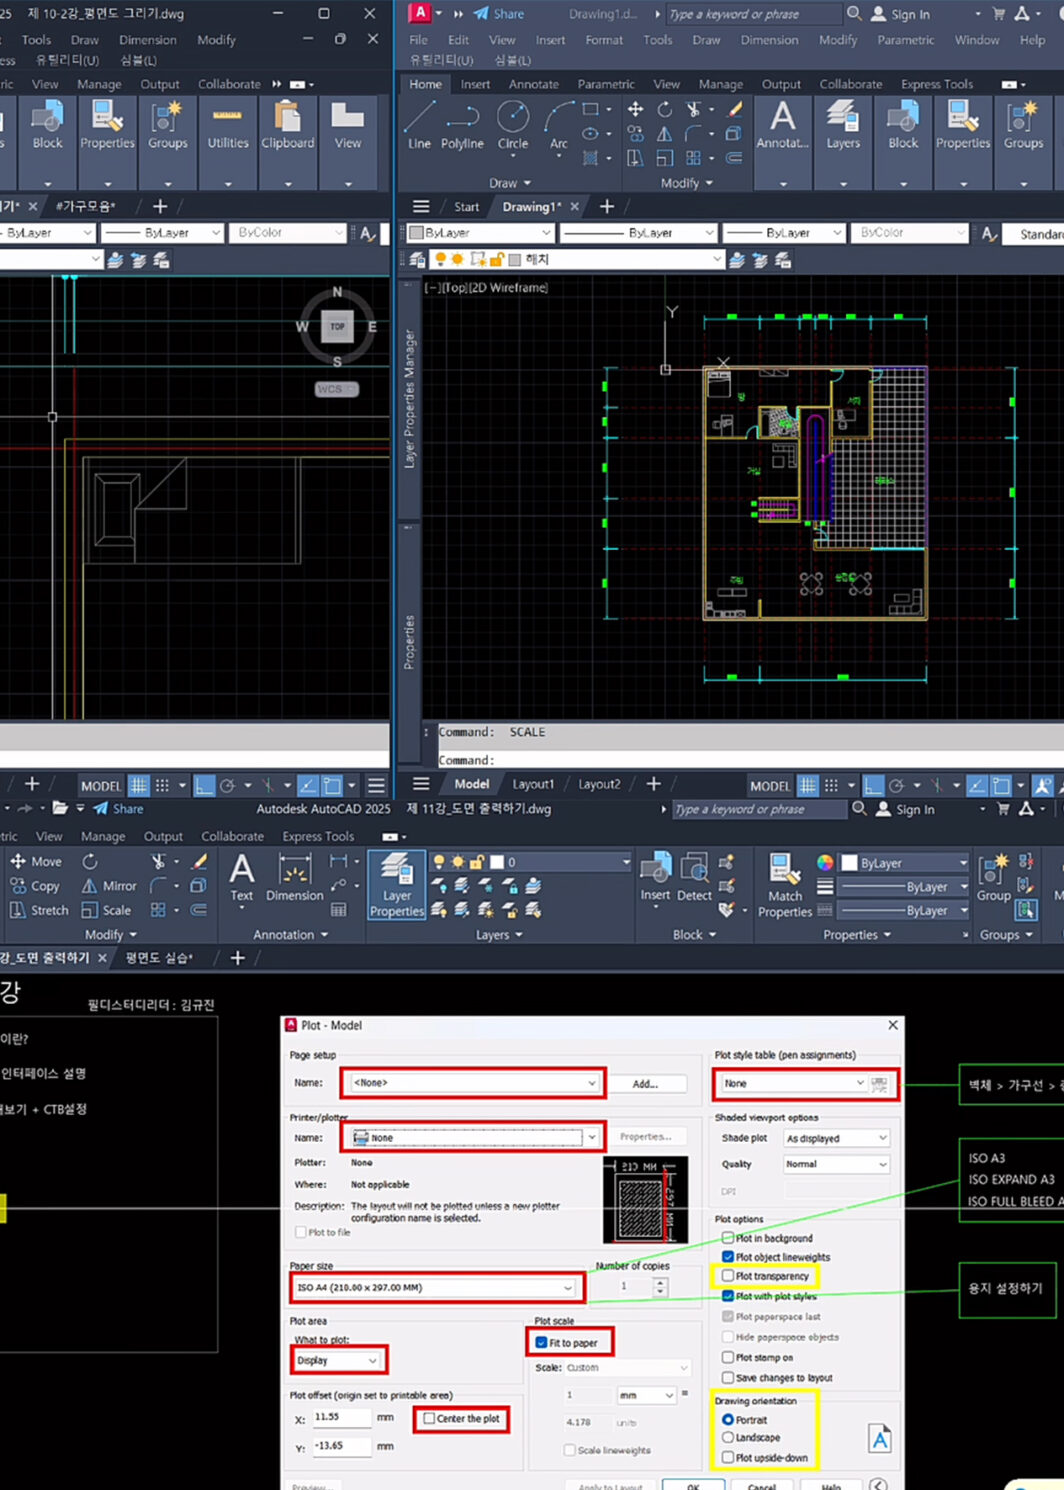Uncheck the Fit to paper option
1064x1490 pixels.
coord(541,1343)
